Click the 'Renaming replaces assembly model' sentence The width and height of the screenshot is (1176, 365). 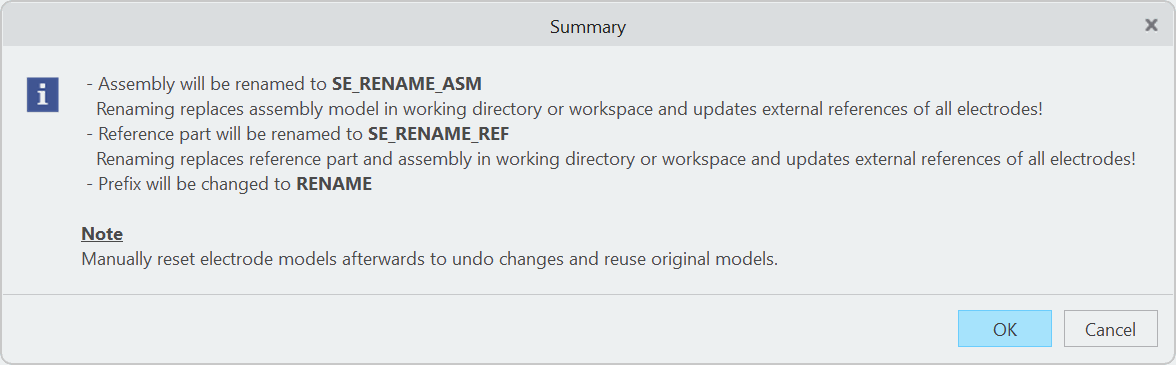[x=570, y=108]
